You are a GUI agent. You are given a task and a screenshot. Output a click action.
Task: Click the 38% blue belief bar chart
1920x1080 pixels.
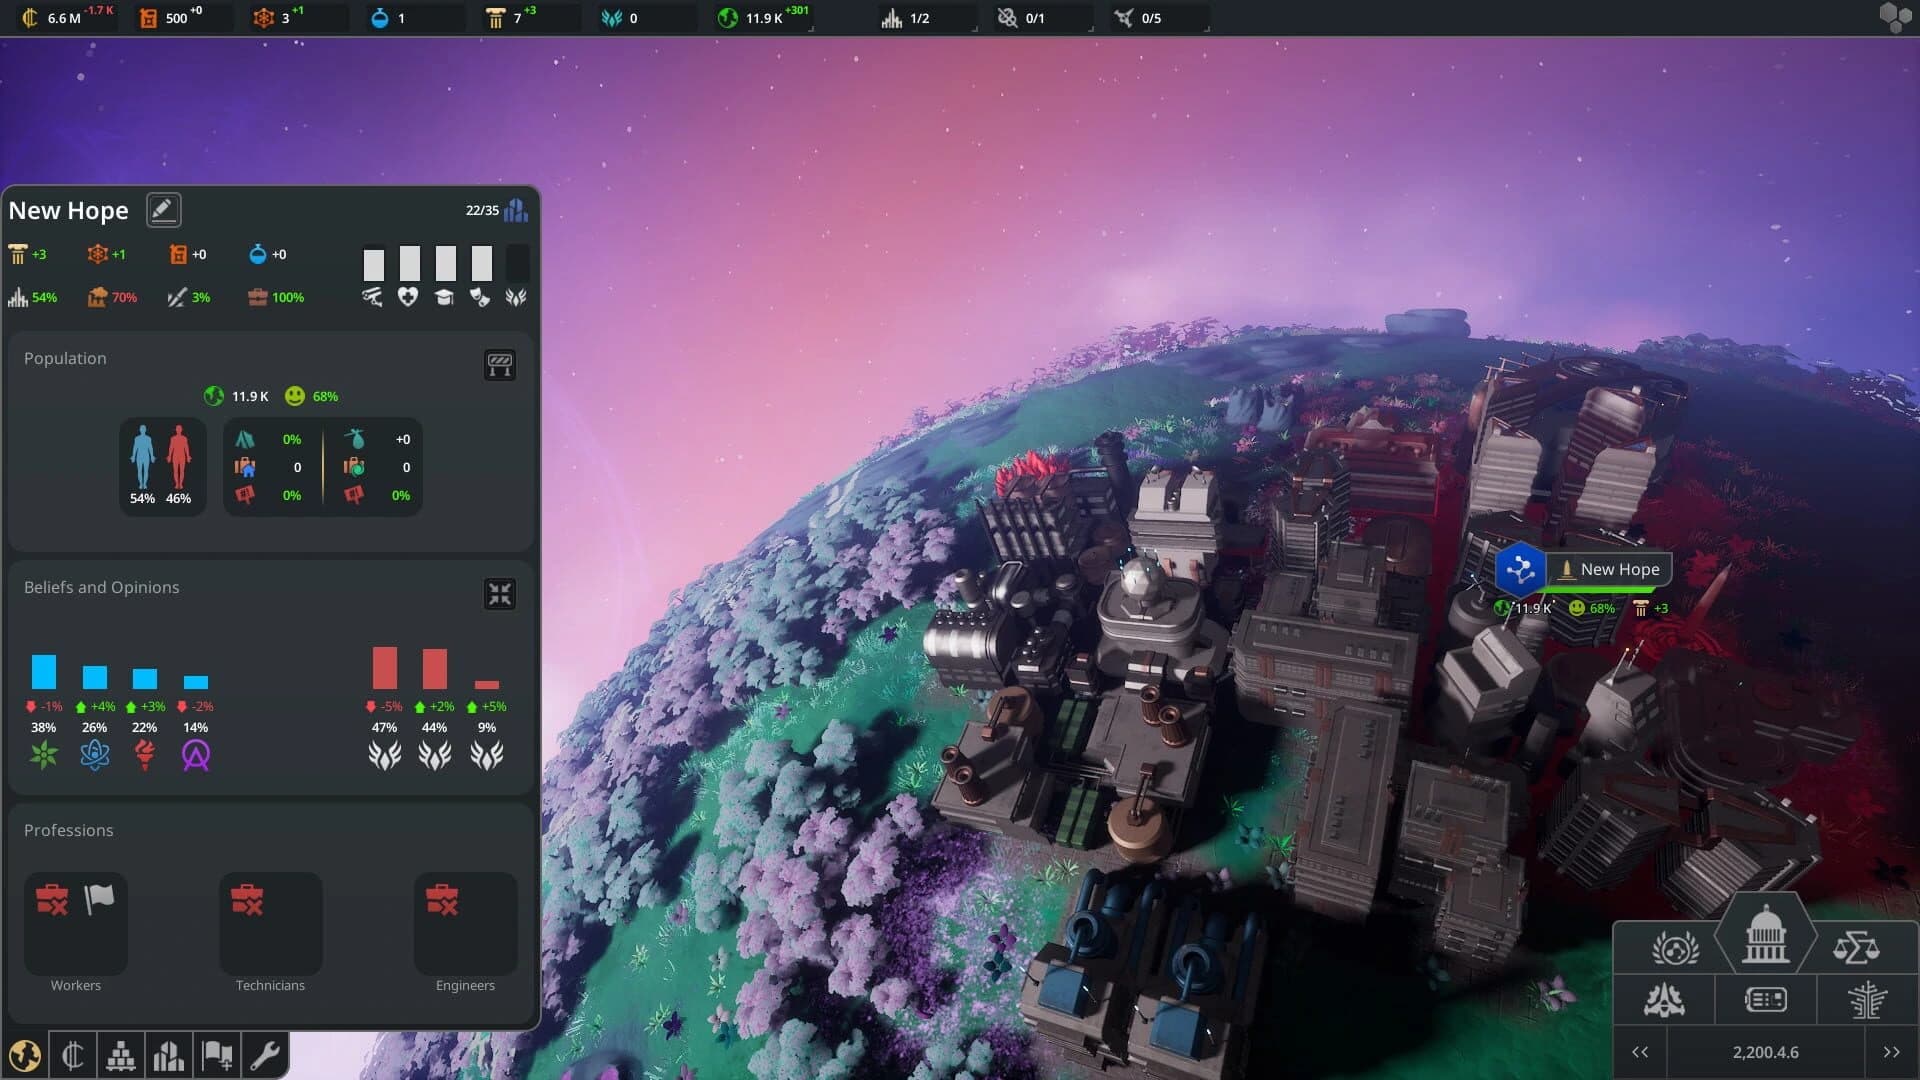click(44, 672)
